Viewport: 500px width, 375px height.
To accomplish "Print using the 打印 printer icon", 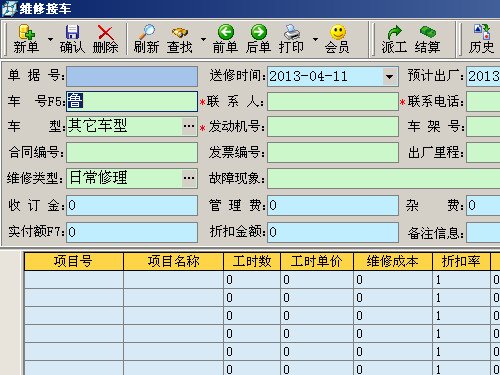I will (x=292, y=39).
